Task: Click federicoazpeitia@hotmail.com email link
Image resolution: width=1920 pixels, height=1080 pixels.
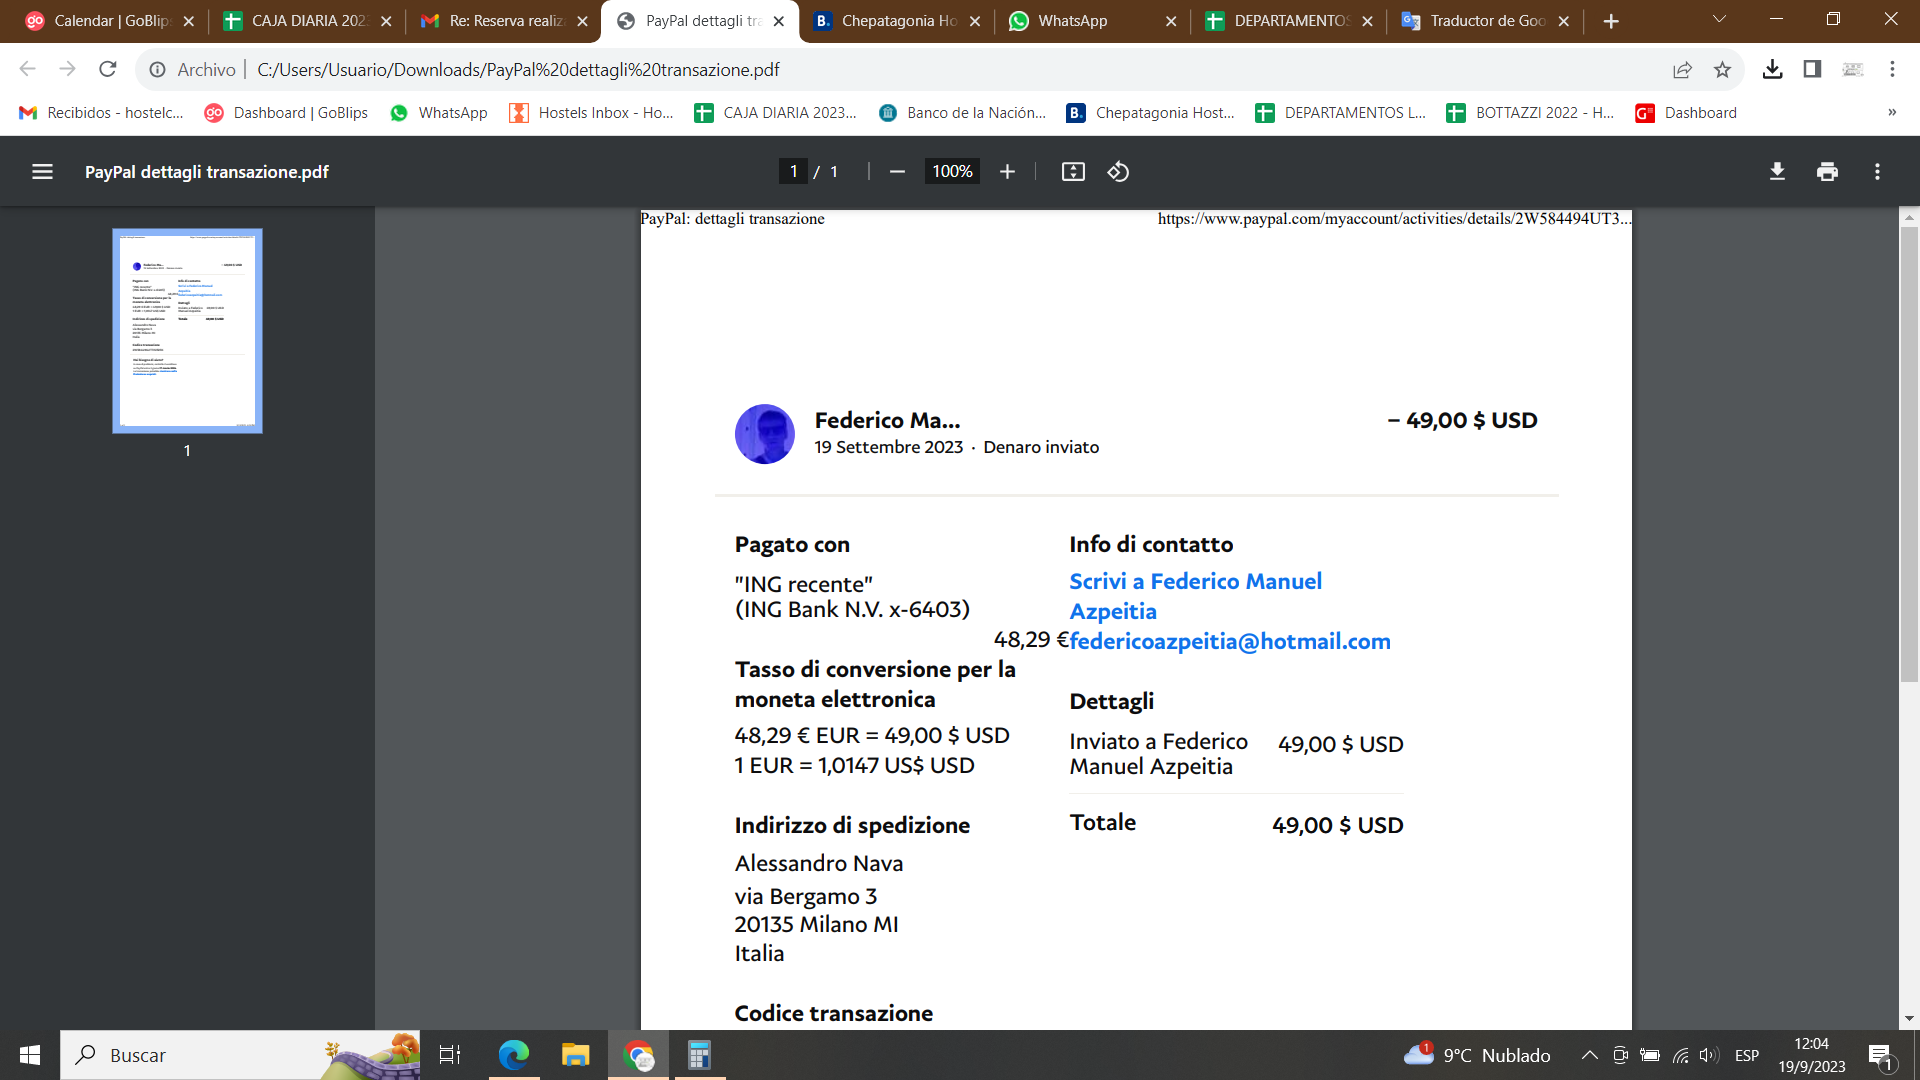Action: [x=1230, y=642]
